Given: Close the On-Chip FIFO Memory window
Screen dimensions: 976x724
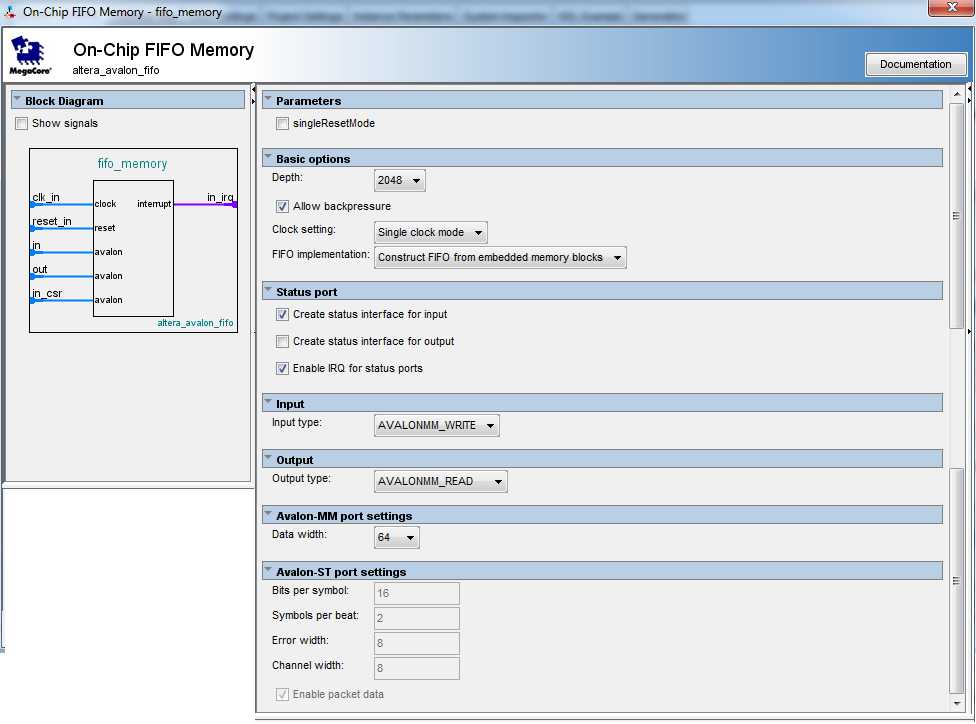Looking at the screenshot, I should tap(951, 7).
